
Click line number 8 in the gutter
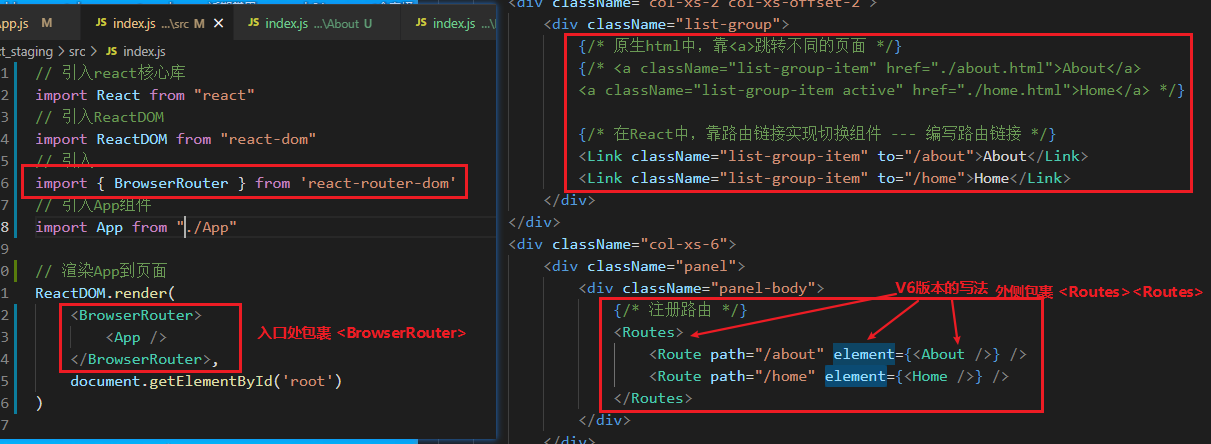[6, 227]
